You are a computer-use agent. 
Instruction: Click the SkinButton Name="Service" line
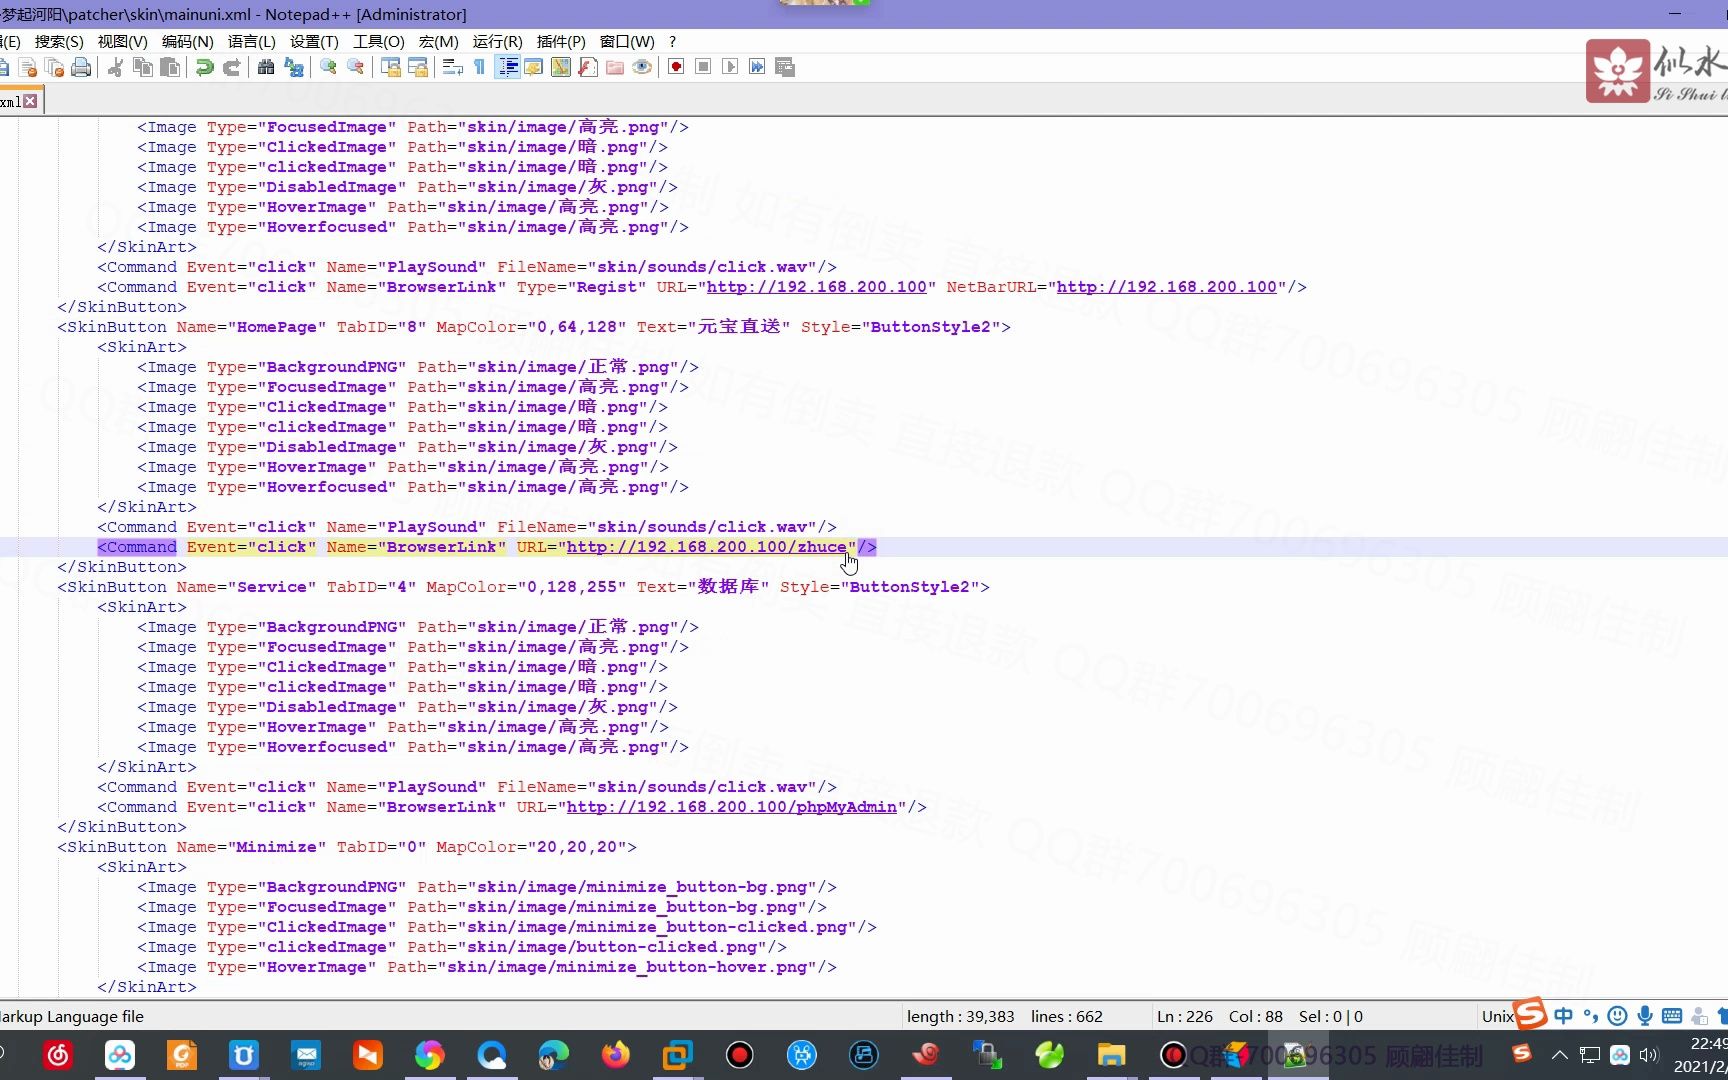[x=523, y=587]
